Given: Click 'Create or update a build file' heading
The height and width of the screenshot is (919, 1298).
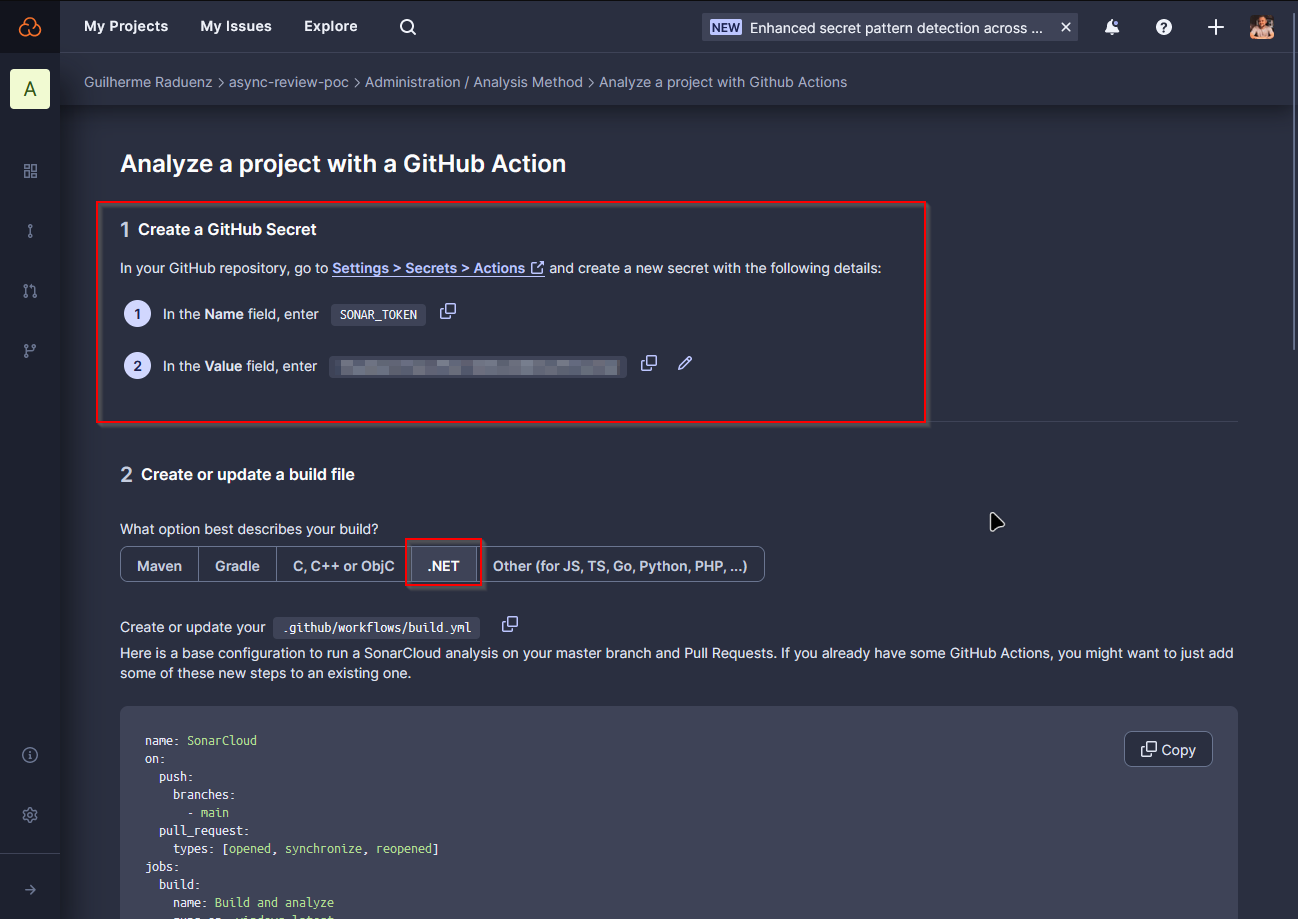Looking at the screenshot, I should pos(248,474).
